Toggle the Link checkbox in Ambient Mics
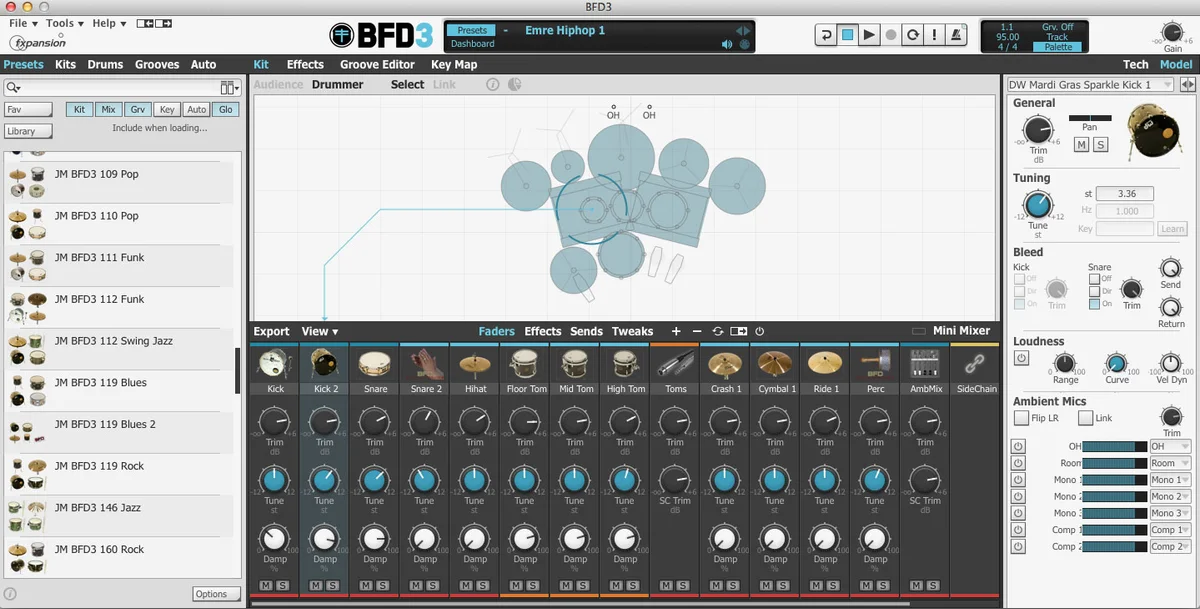The height and width of the screenshot is (609, 1200). click(1085, 418)
